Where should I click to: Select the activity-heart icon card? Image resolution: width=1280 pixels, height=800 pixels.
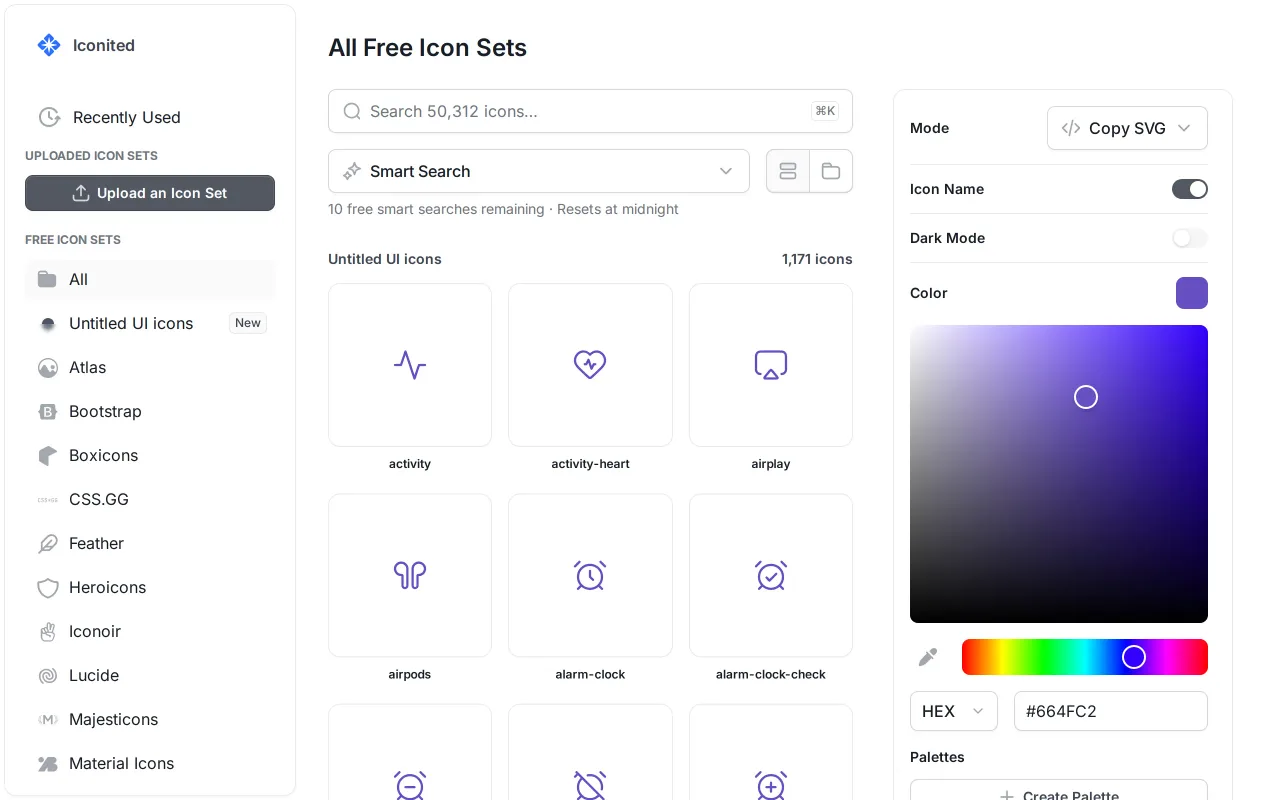[x=590, y=365]
